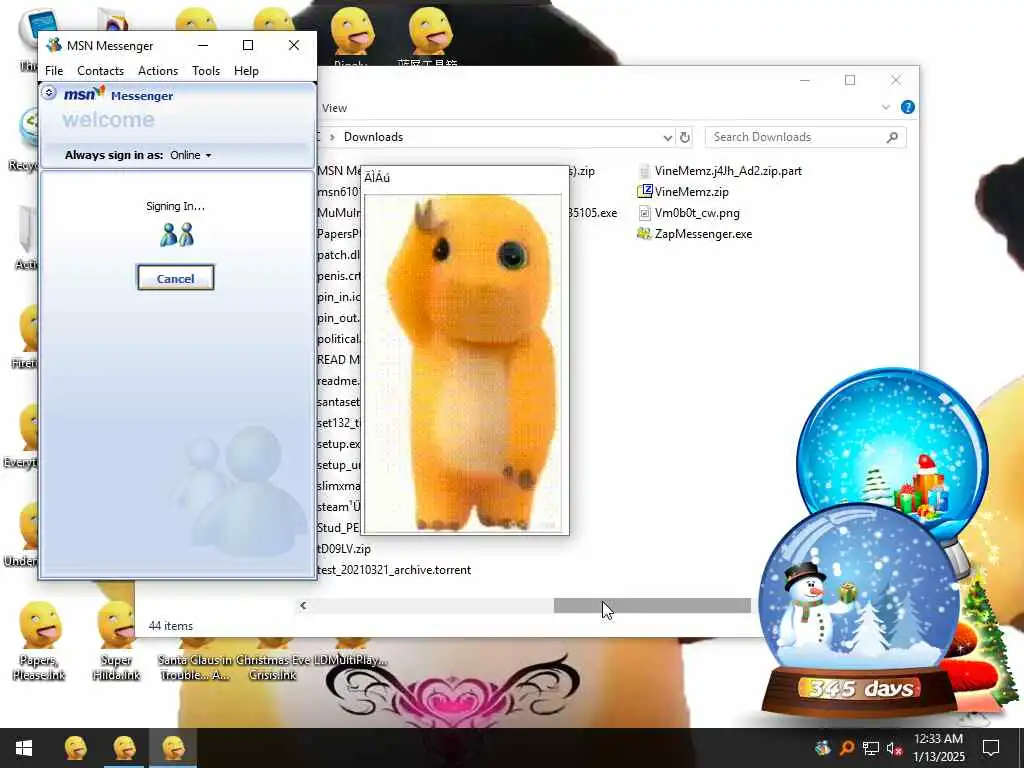Collapse the MSN Messenger header with round arrow icon

[49, 93]
